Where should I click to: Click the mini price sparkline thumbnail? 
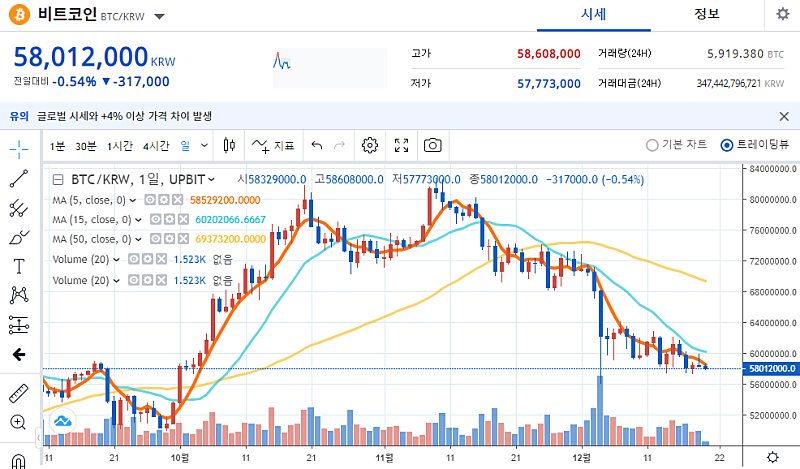tap(330, 68)
